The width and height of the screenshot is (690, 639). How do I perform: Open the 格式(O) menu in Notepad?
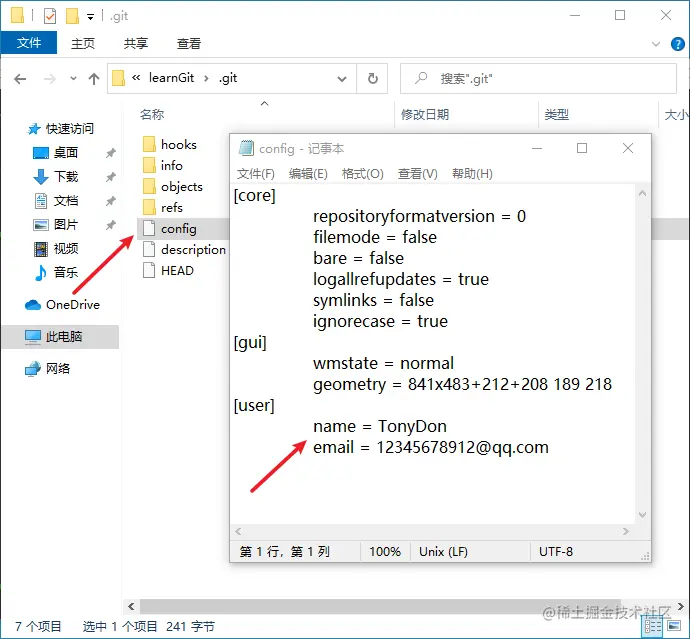coord(363,174)
